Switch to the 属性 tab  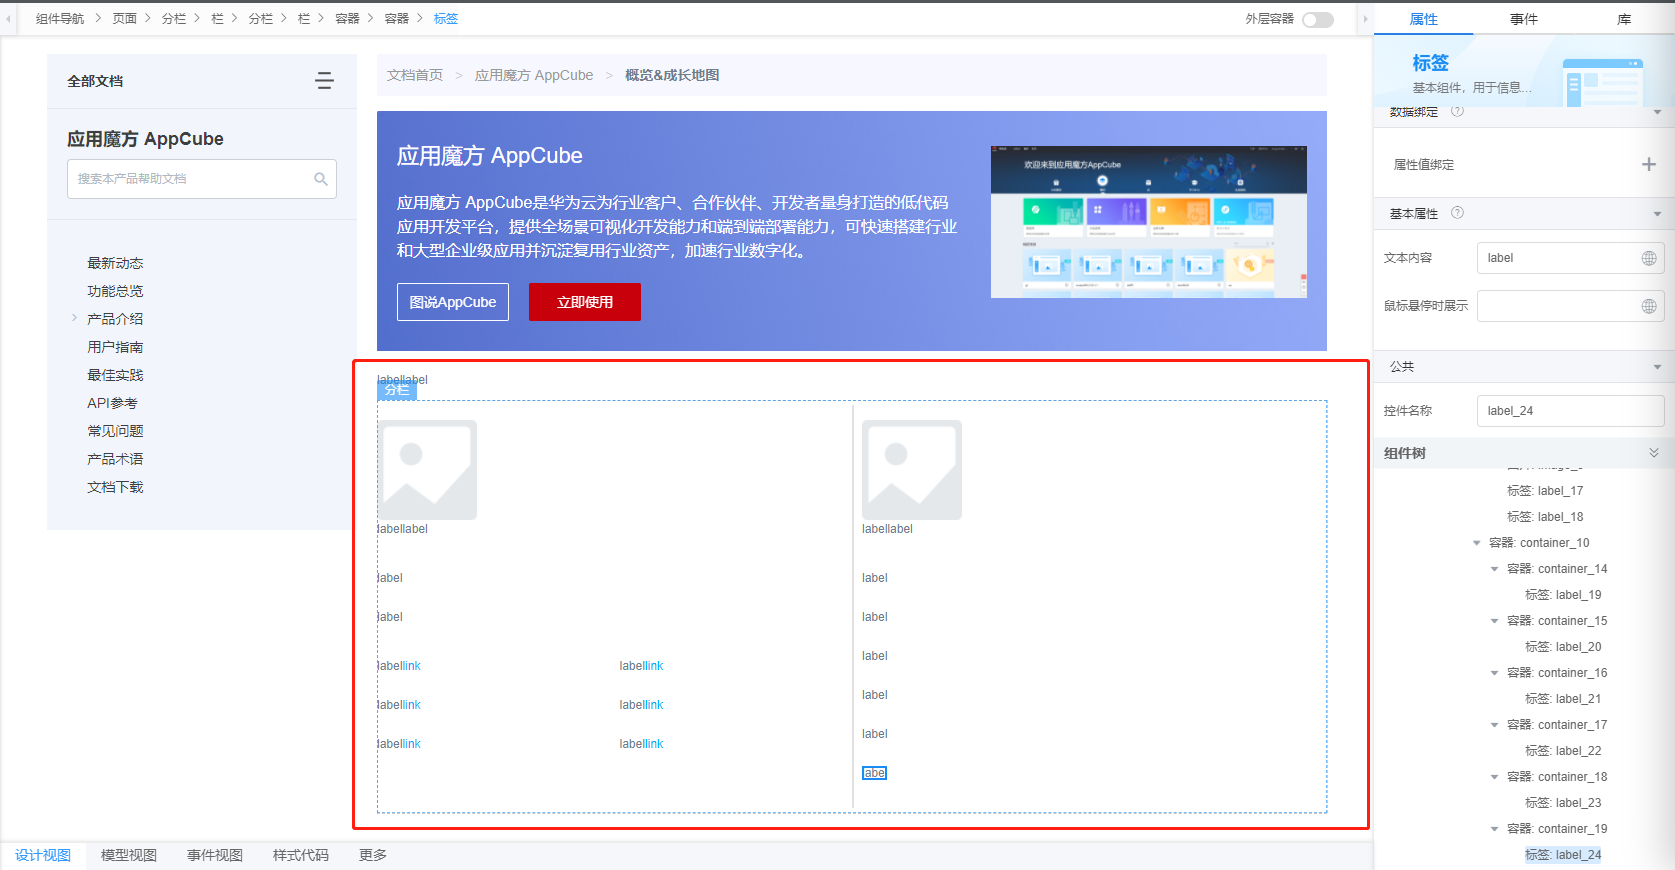coord(1423,19)
